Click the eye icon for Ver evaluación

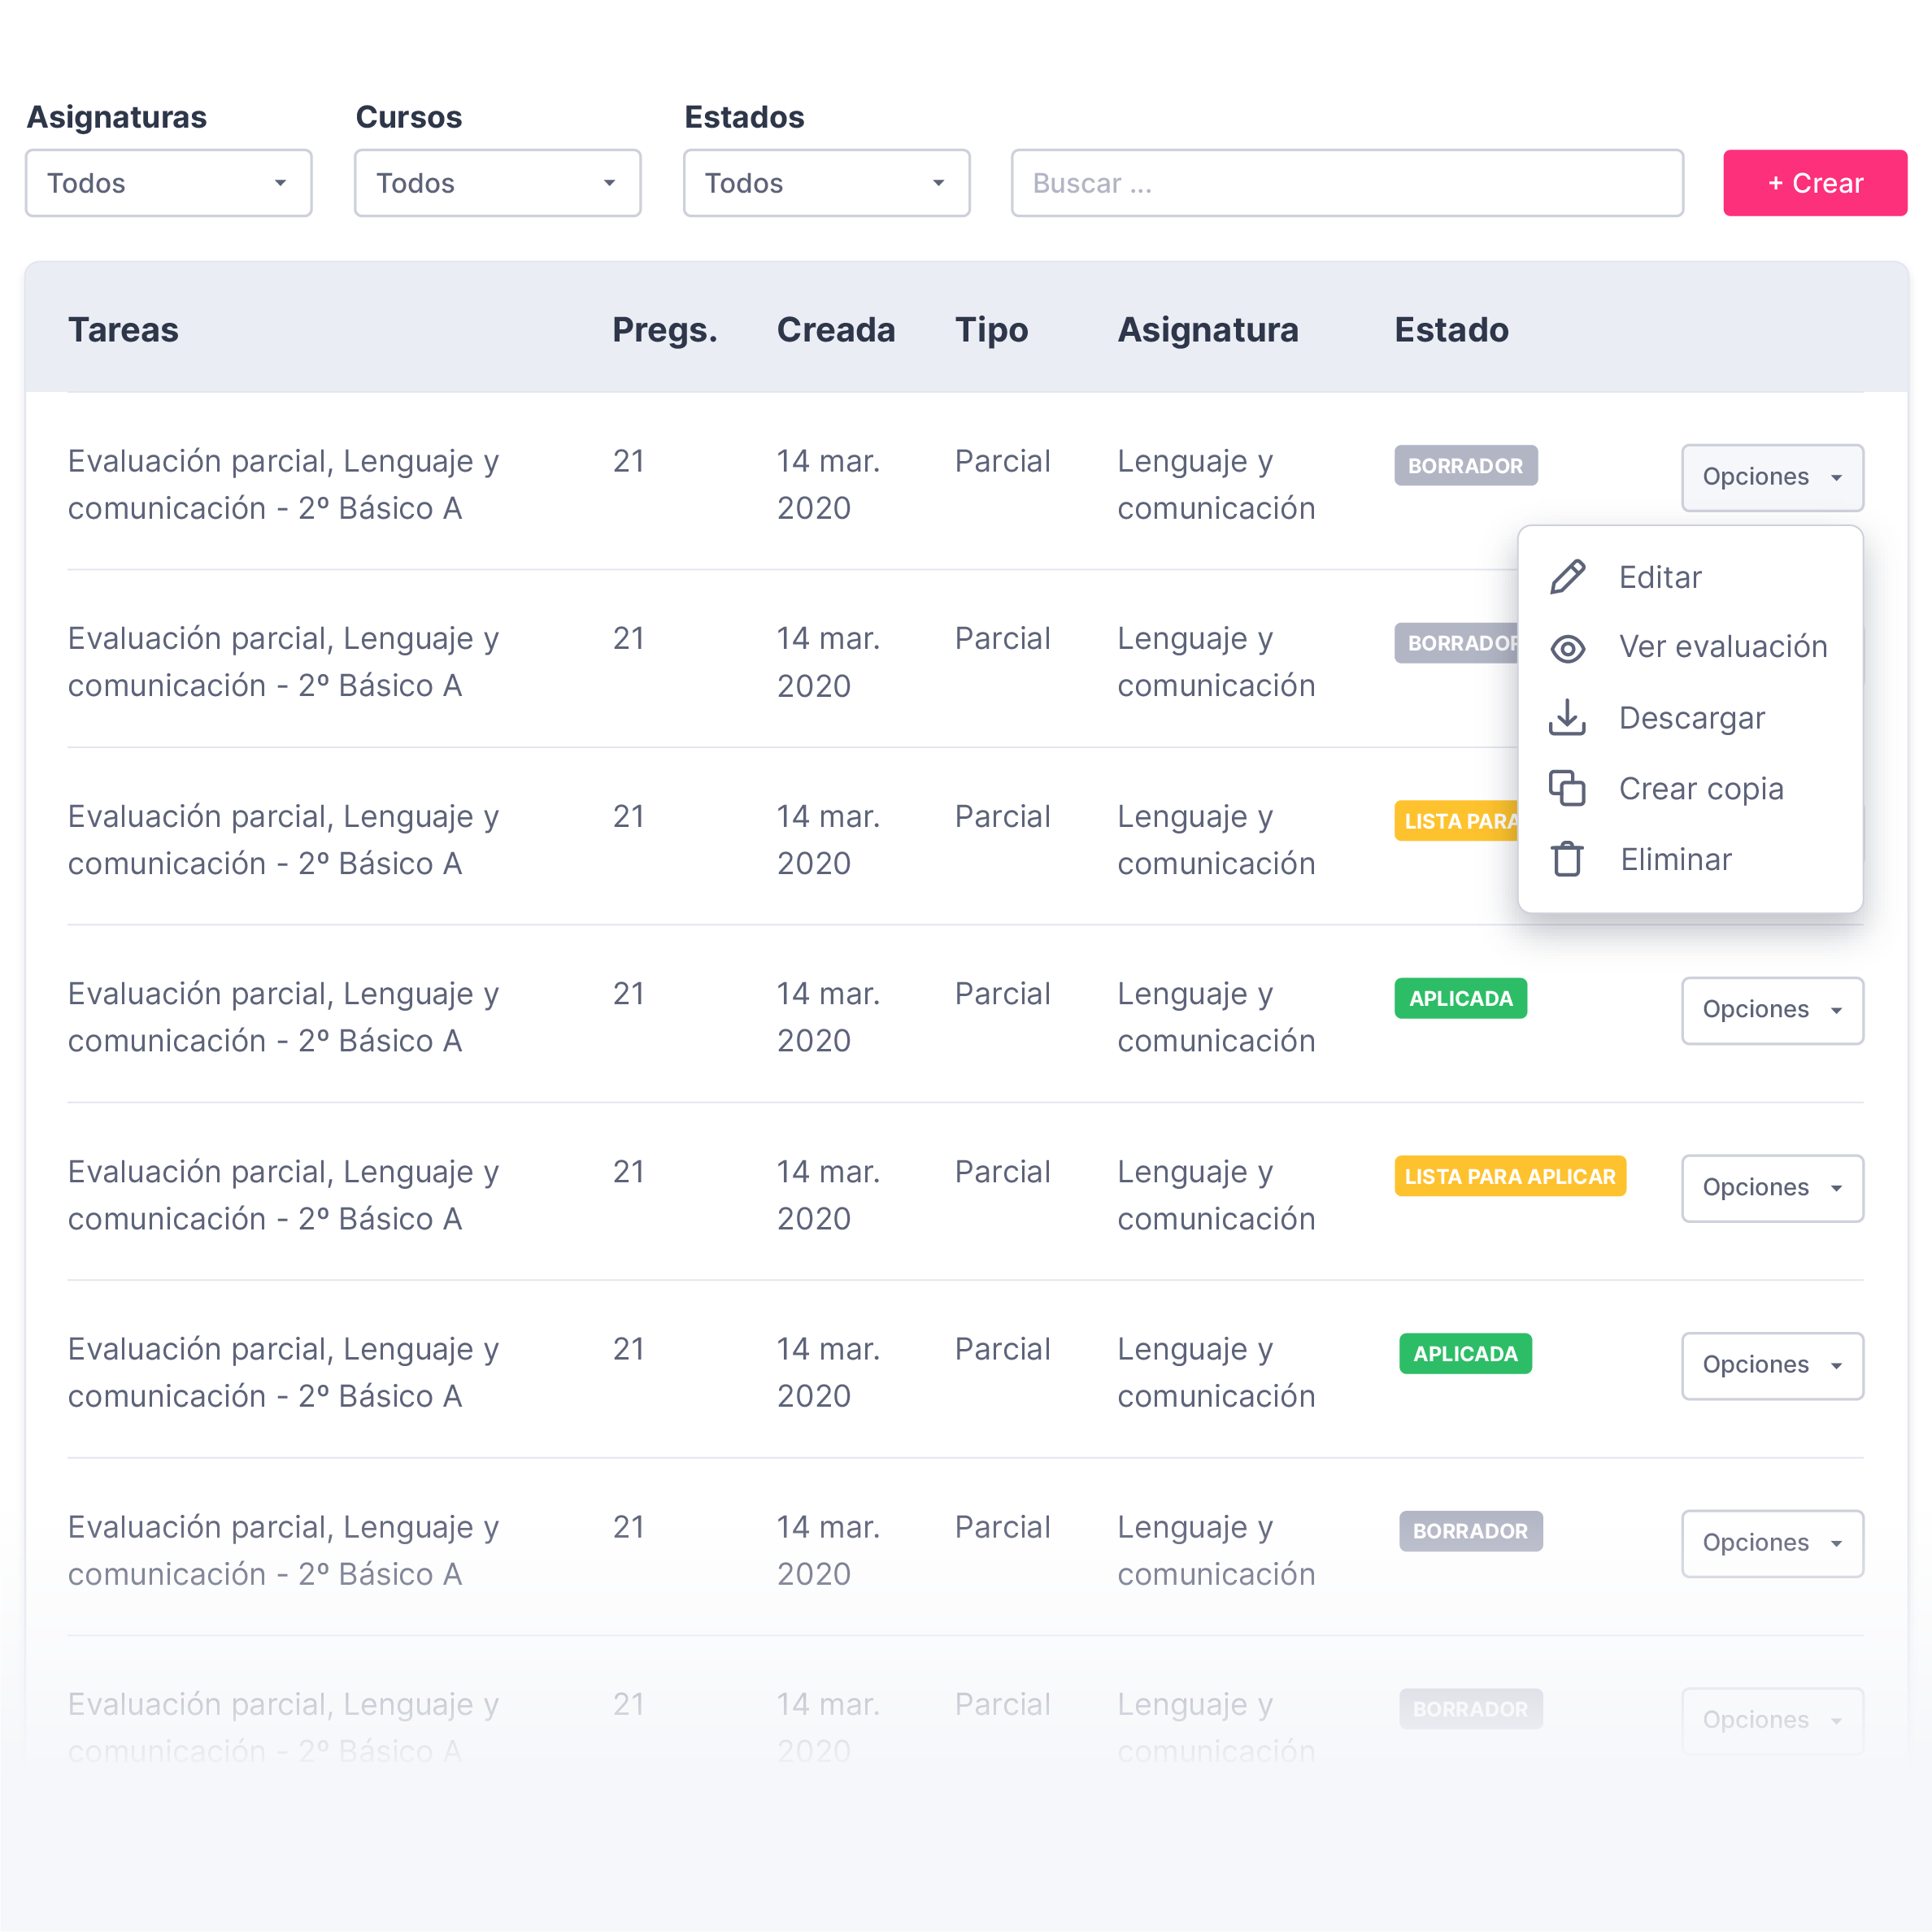click(x=1567, y=648)
